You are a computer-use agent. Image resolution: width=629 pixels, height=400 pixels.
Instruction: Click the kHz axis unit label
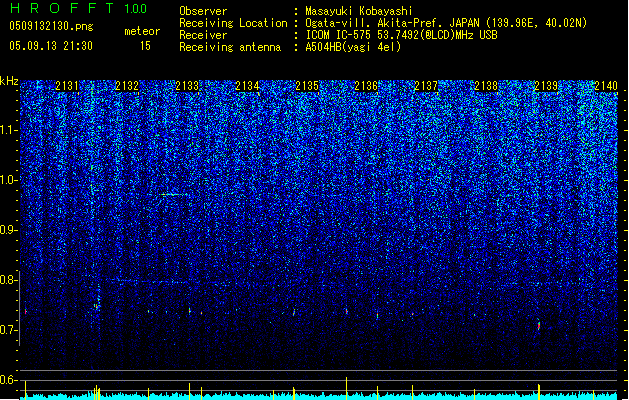tap(9, 81)
